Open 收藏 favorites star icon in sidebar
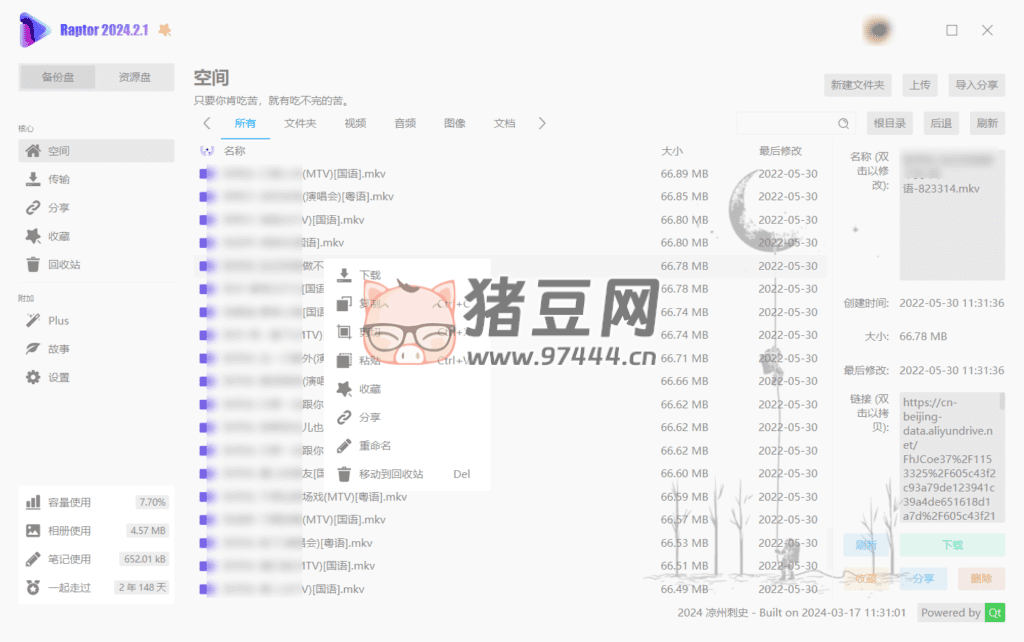Screen dimensions: 1024x642 [33, 236]
